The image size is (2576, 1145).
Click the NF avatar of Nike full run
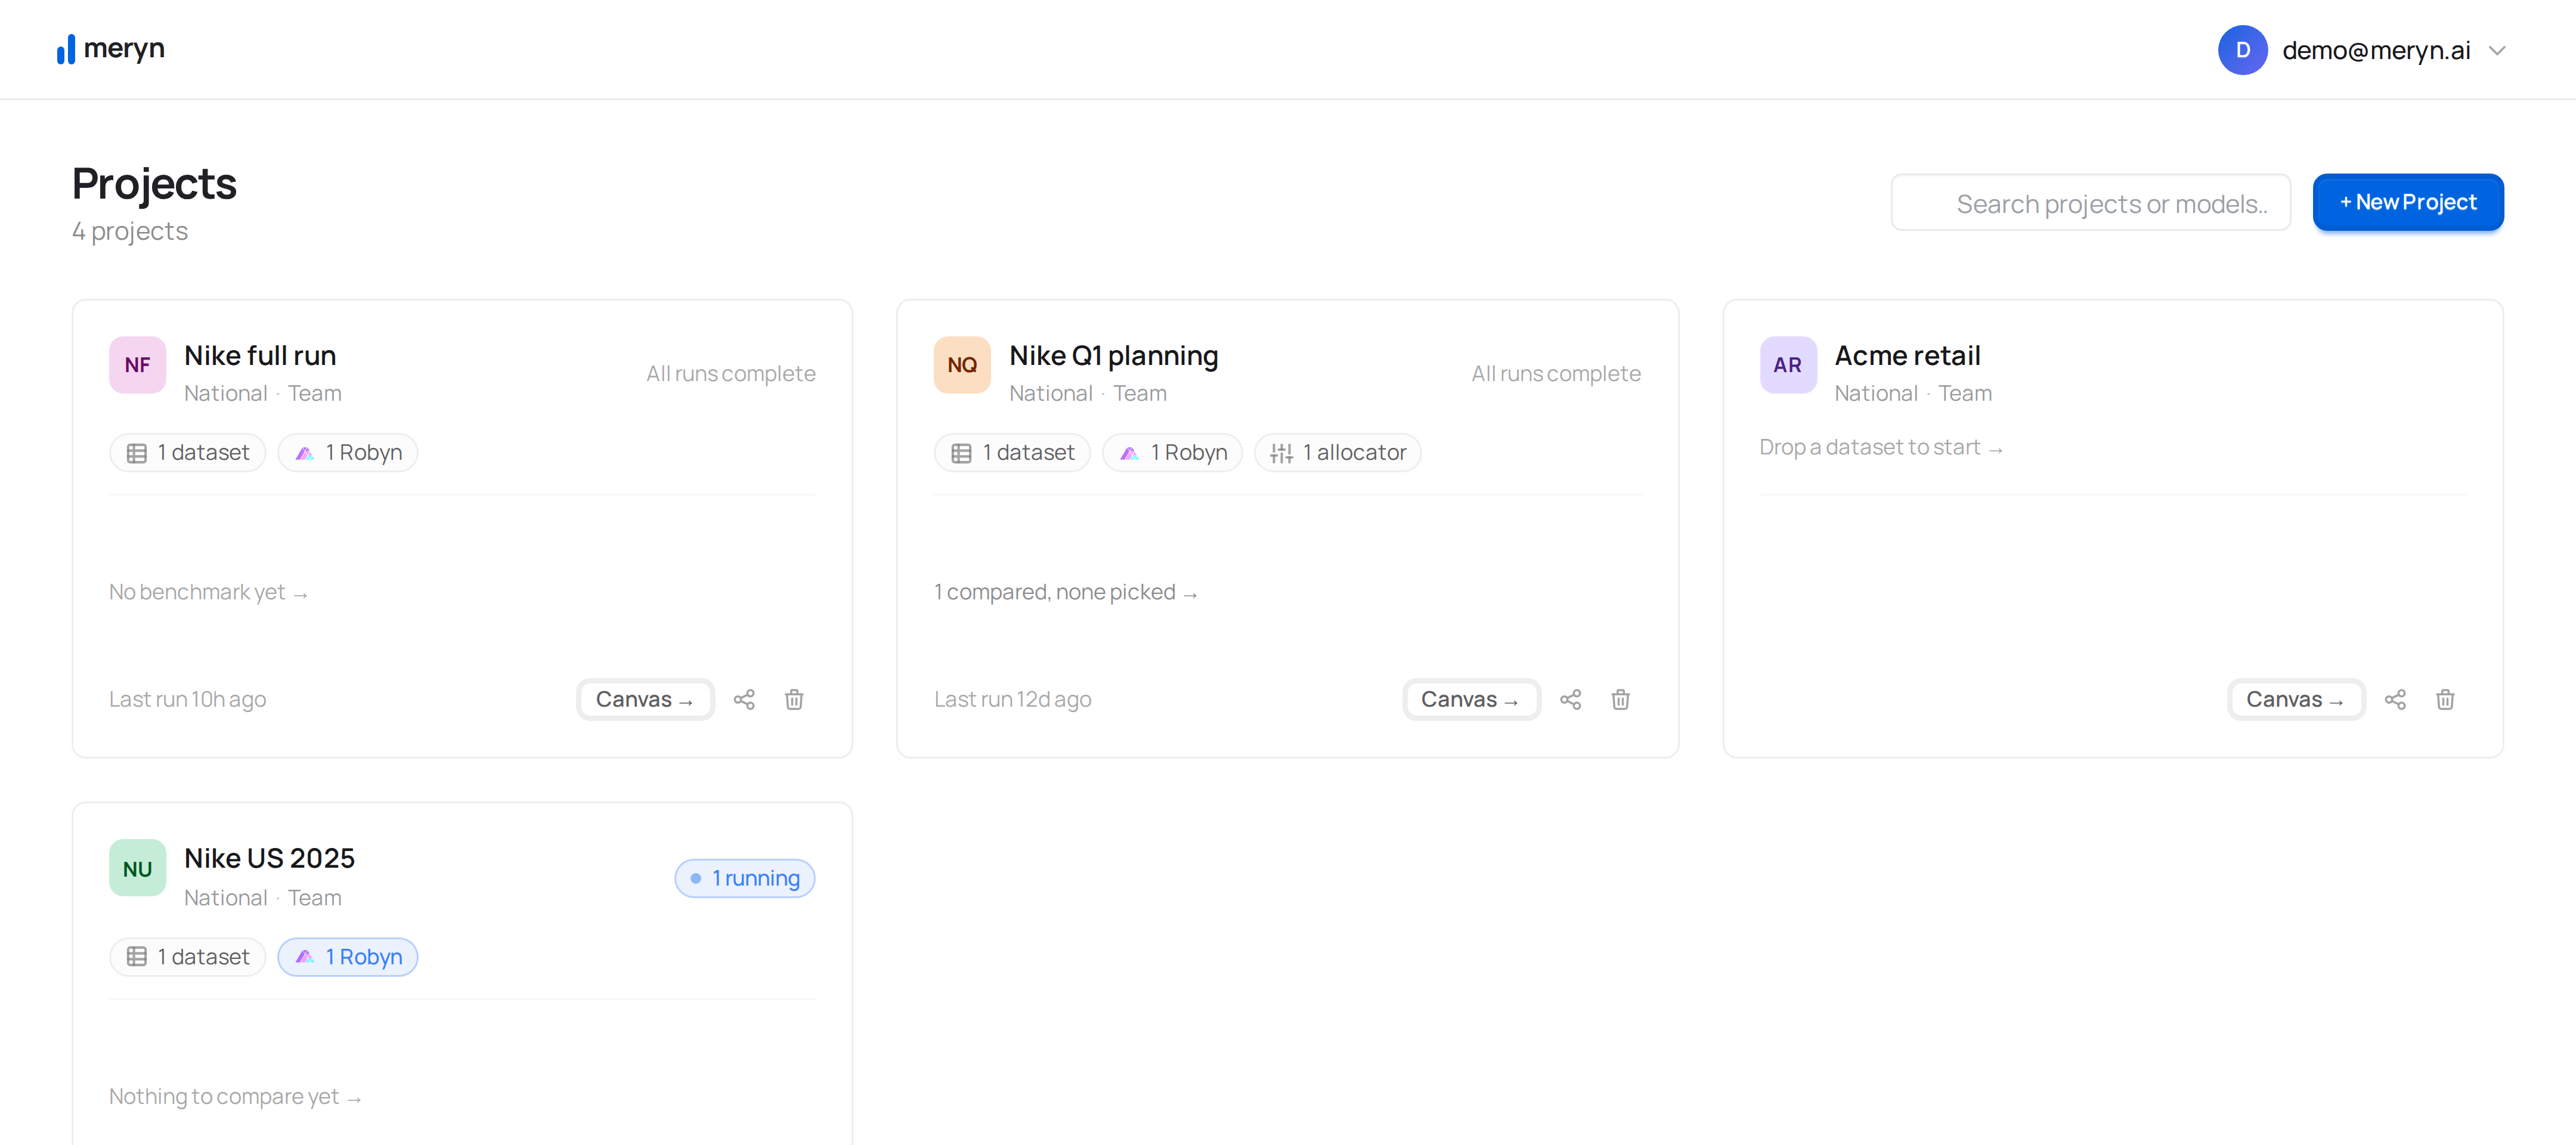click(x=137, y=365)
